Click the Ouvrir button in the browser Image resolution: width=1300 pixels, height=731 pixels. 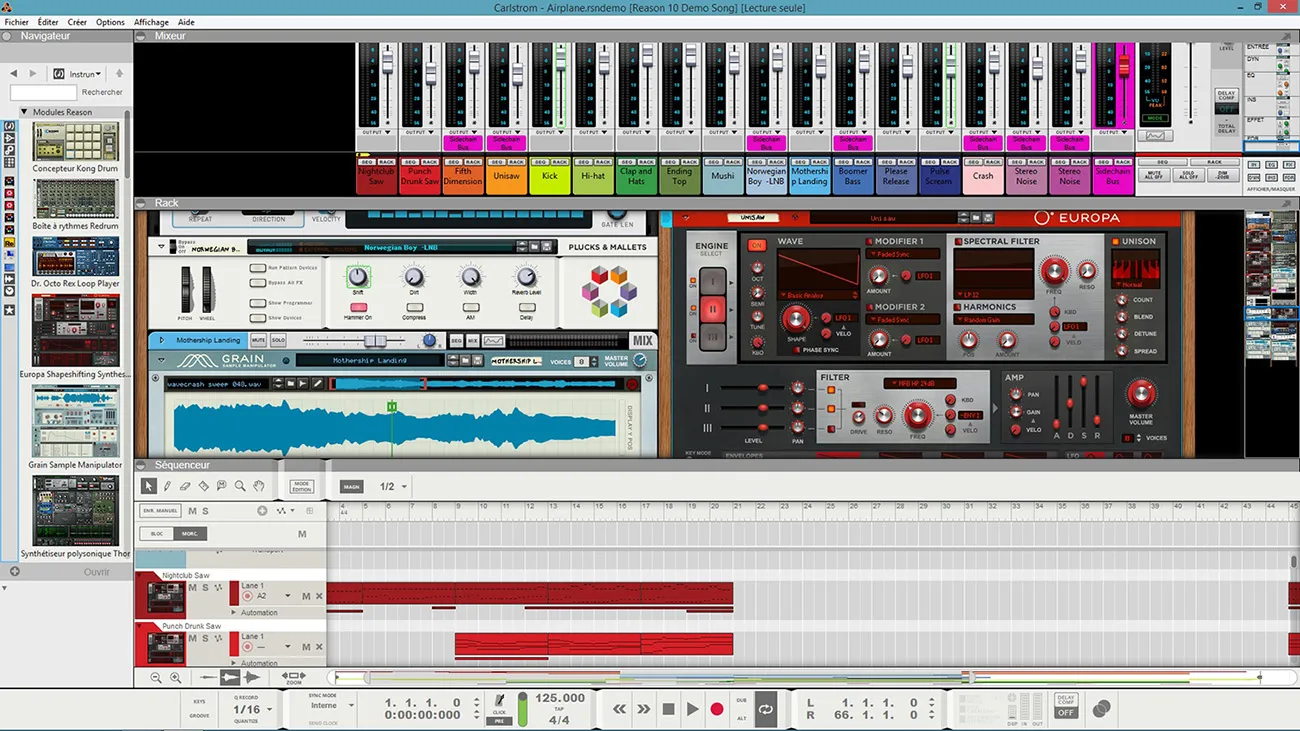(97, 572)
